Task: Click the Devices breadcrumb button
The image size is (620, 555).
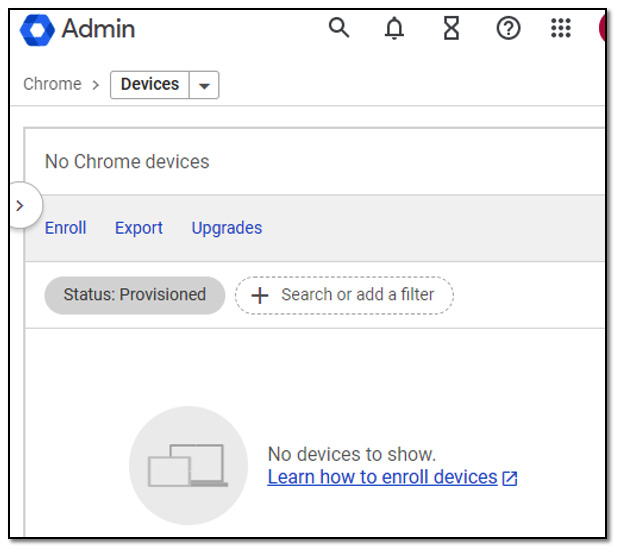Action: pos(150,85)
